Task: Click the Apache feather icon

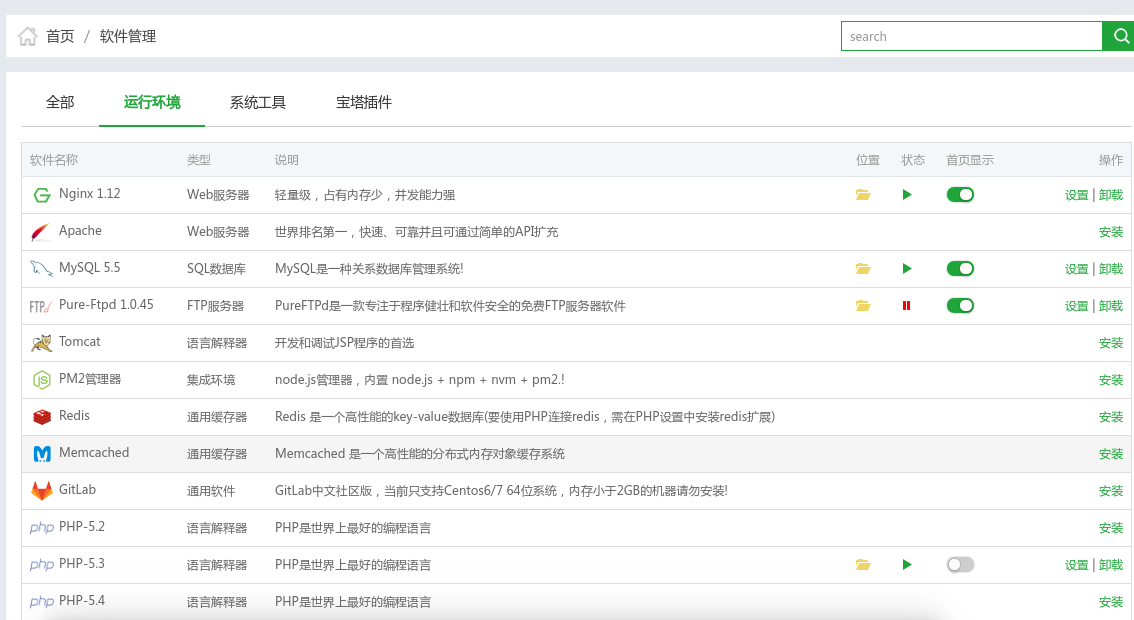Action: 41,232
